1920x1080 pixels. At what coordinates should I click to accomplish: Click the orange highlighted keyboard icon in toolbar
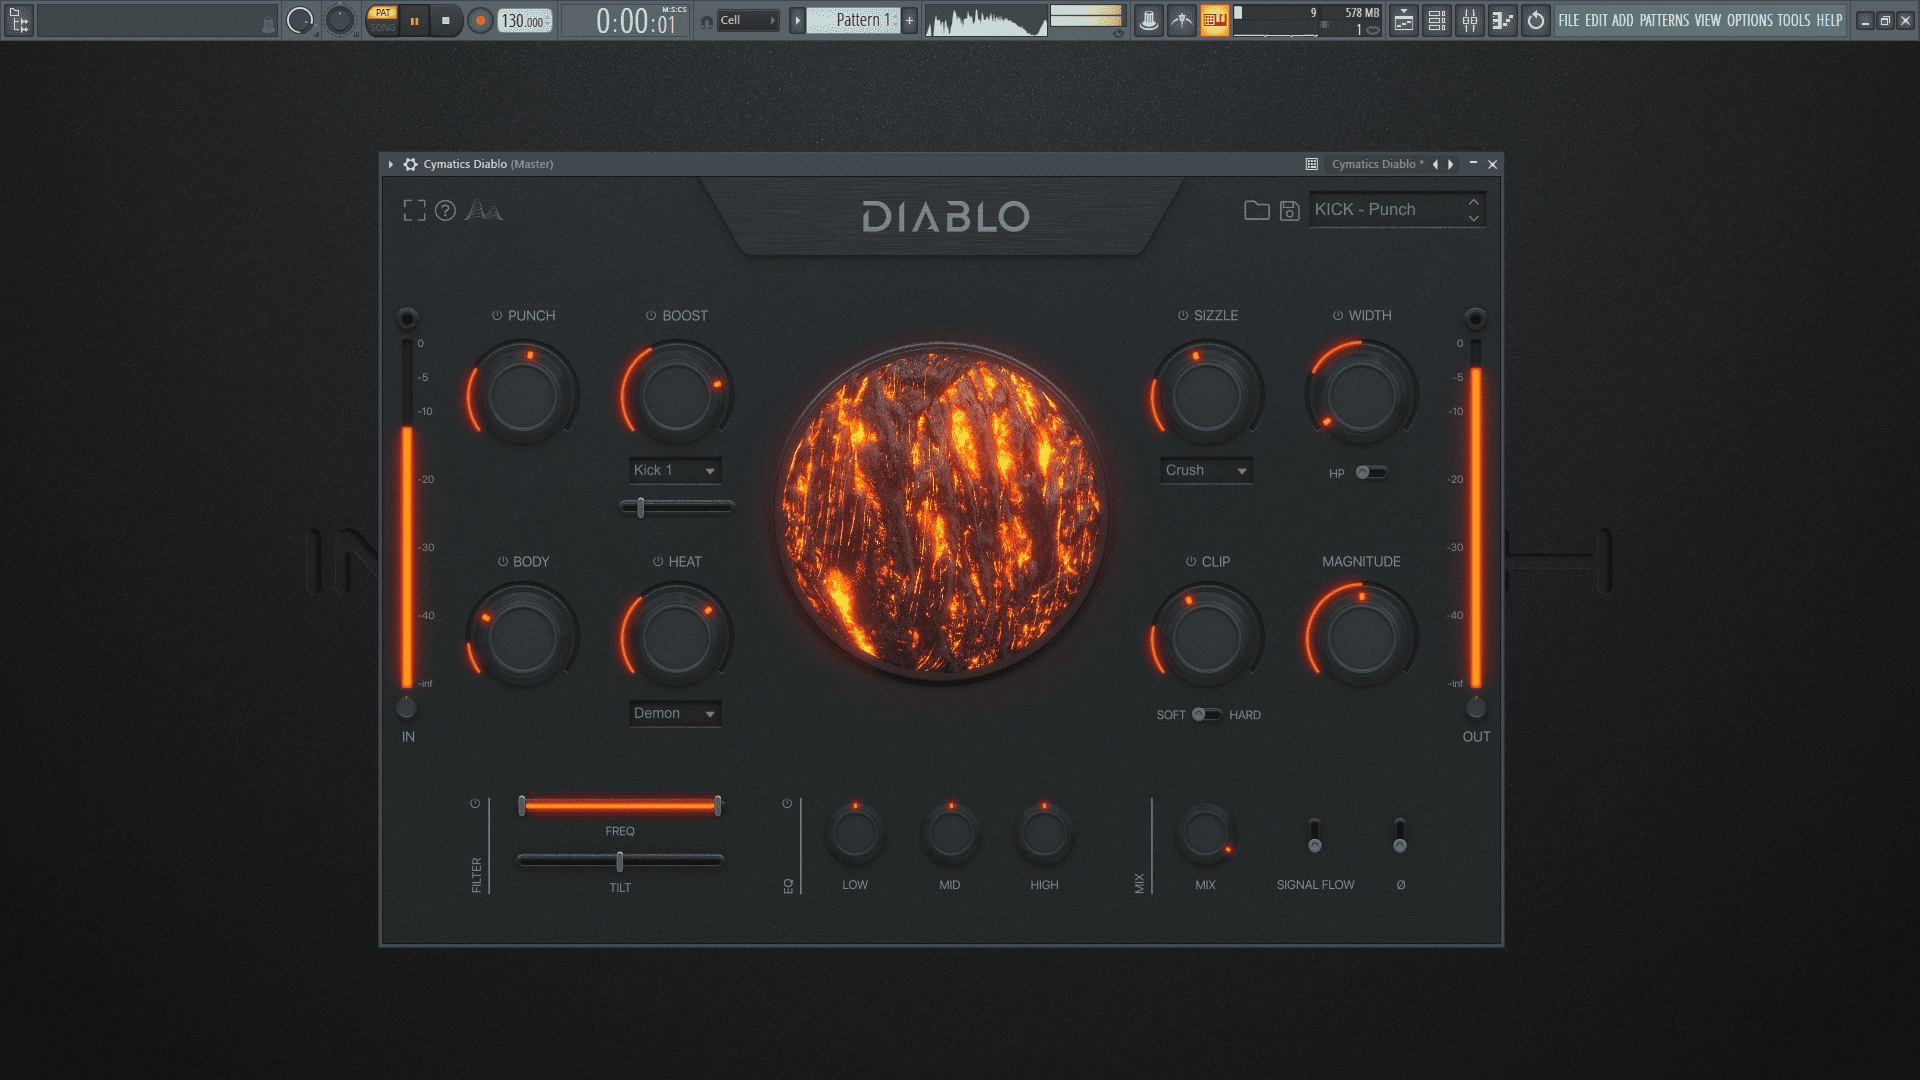click(1215, 20)
